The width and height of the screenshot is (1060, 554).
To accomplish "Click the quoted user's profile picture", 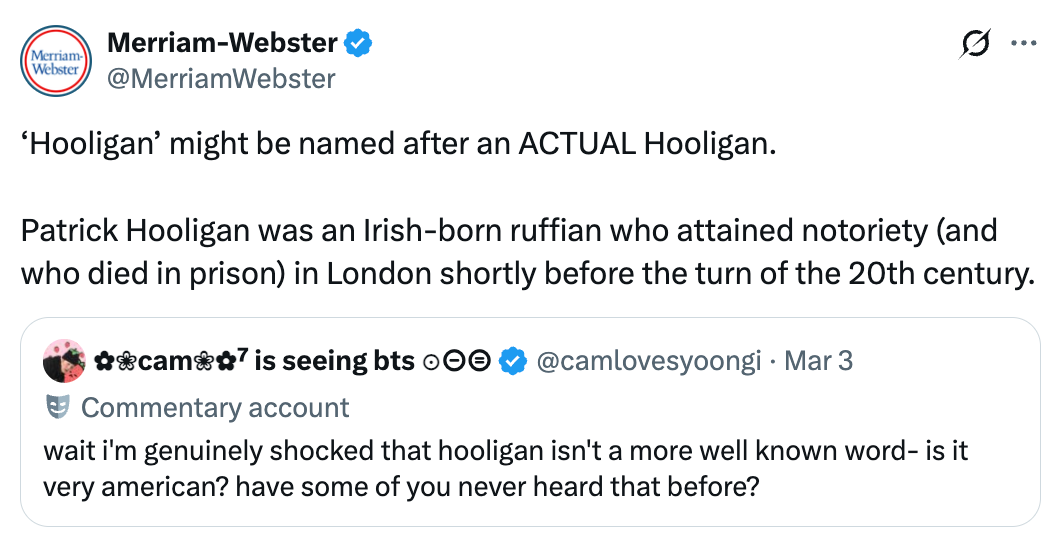I will pyautogui.click(x=62, y=360).
